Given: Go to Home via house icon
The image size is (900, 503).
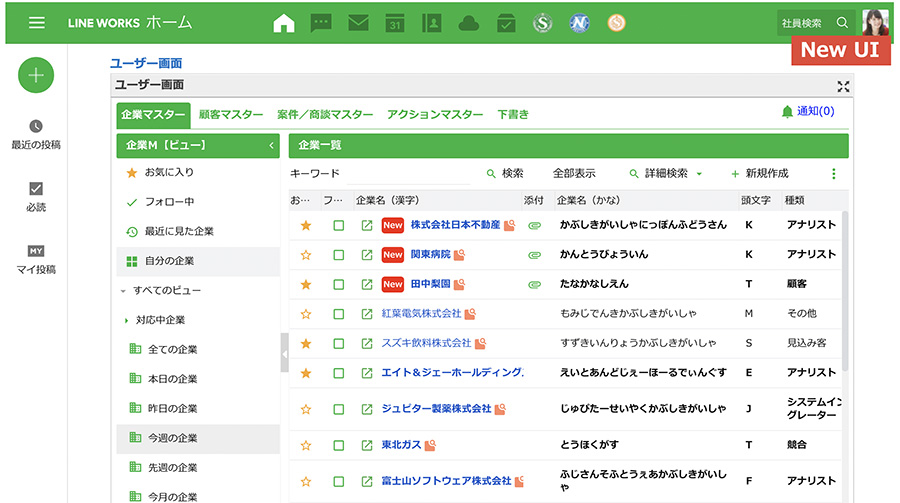Looking at the screenshot, I should pos(284,22).
